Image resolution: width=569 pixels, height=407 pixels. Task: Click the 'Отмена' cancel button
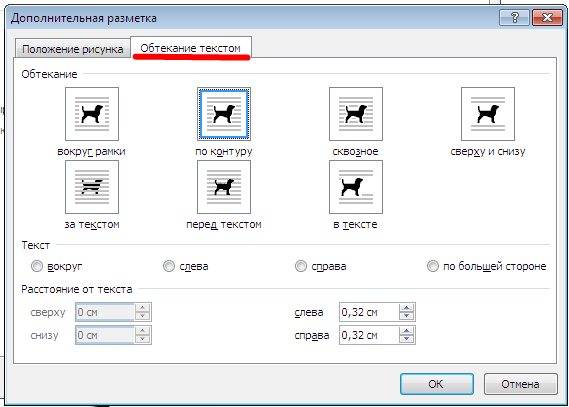click(520, 384)
